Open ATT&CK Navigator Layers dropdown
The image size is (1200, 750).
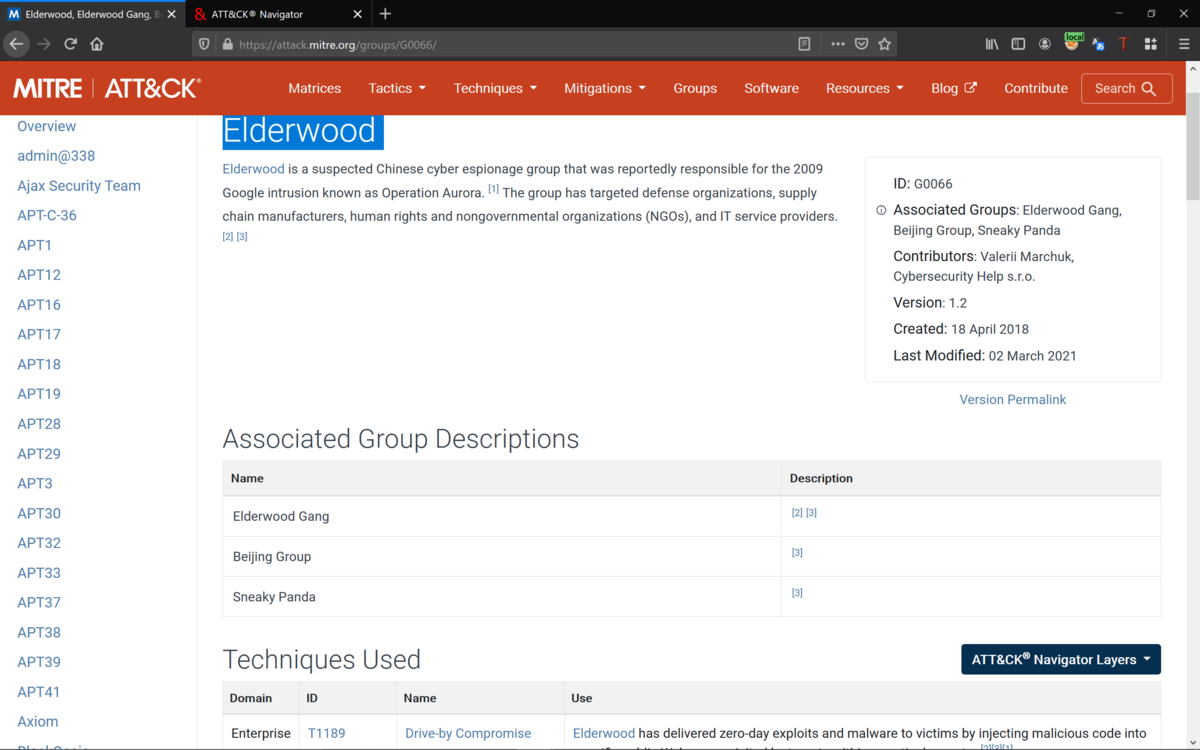coord(1061,659)
